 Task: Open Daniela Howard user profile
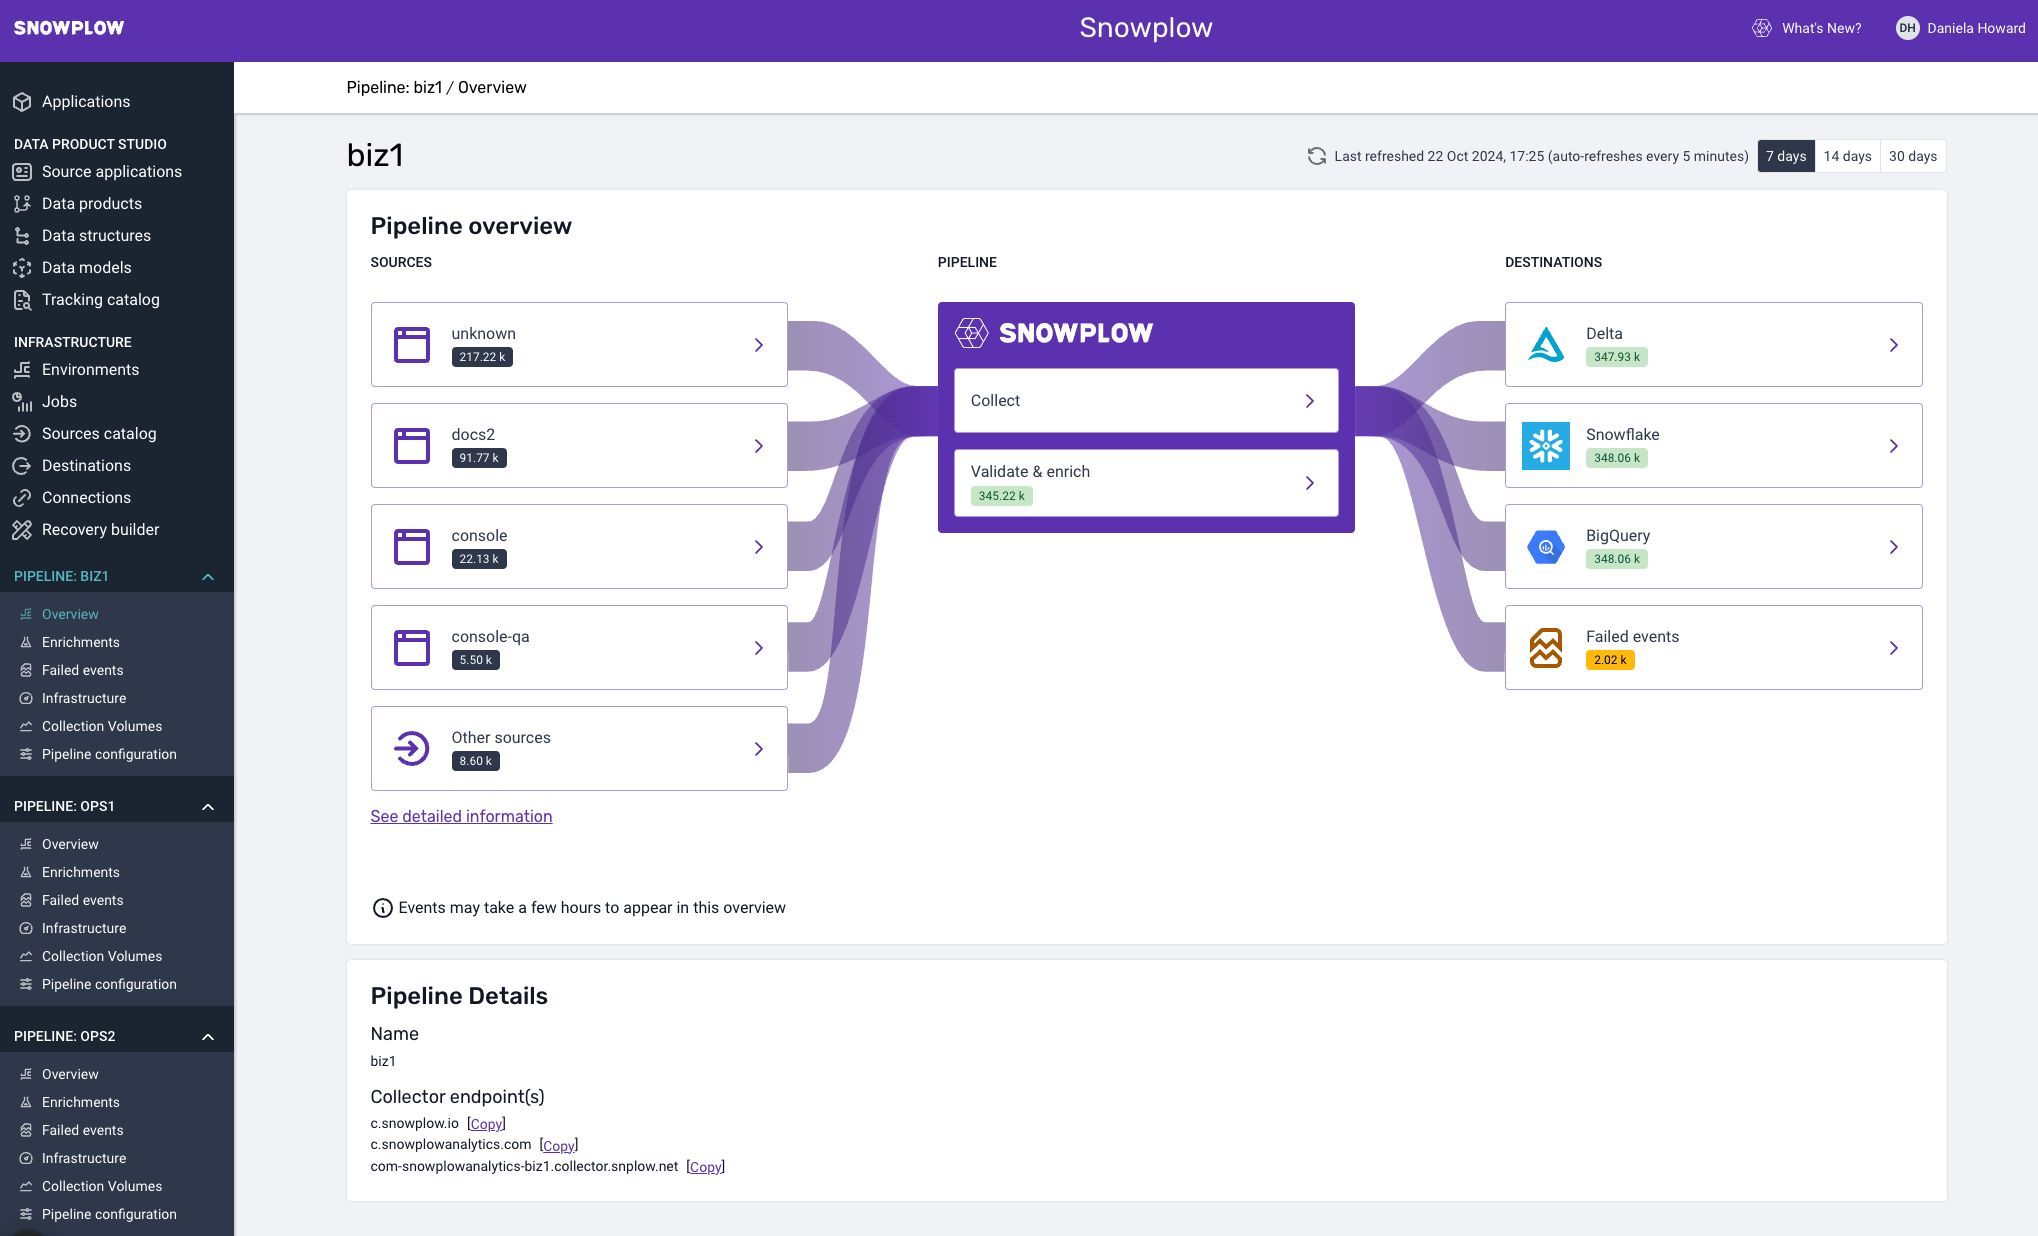tap(1960, 28)
